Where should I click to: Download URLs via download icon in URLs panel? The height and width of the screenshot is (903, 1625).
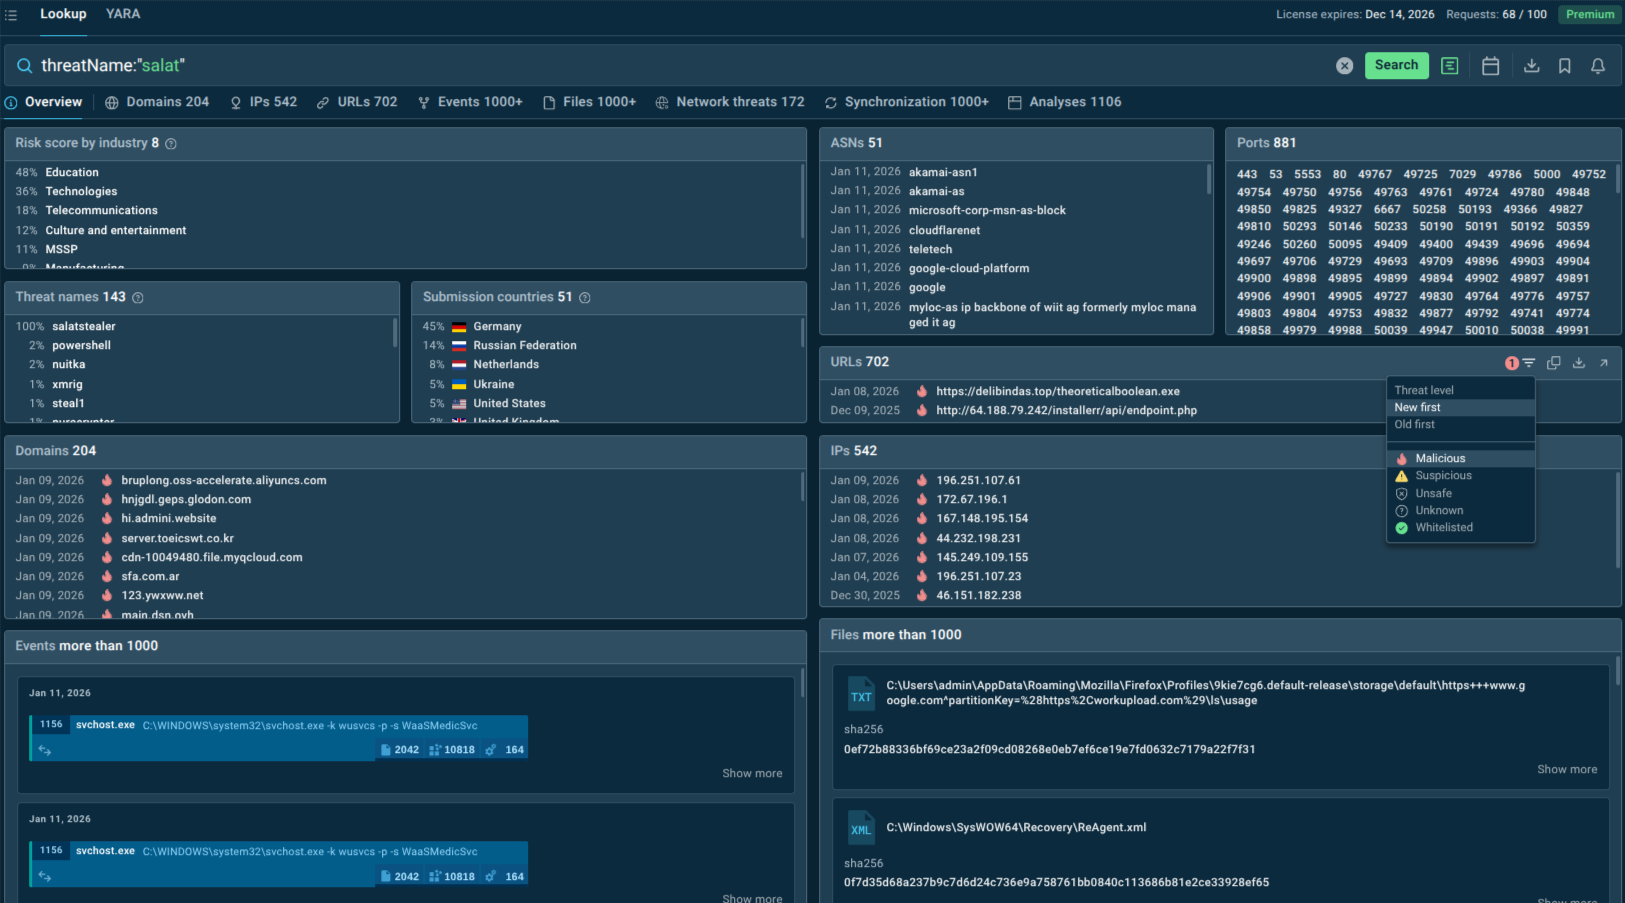tap(1578, 362)
